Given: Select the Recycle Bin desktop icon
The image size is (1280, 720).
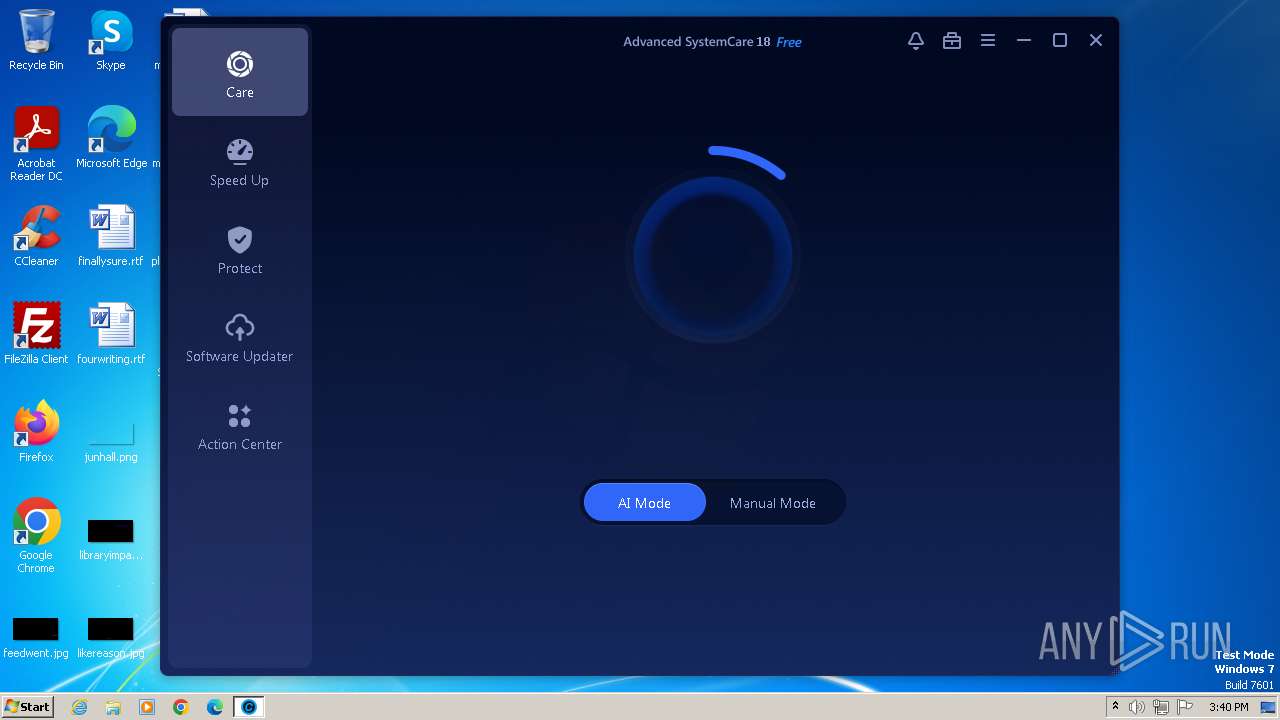Looking at the screenshot, I should [x=36, y=40].
